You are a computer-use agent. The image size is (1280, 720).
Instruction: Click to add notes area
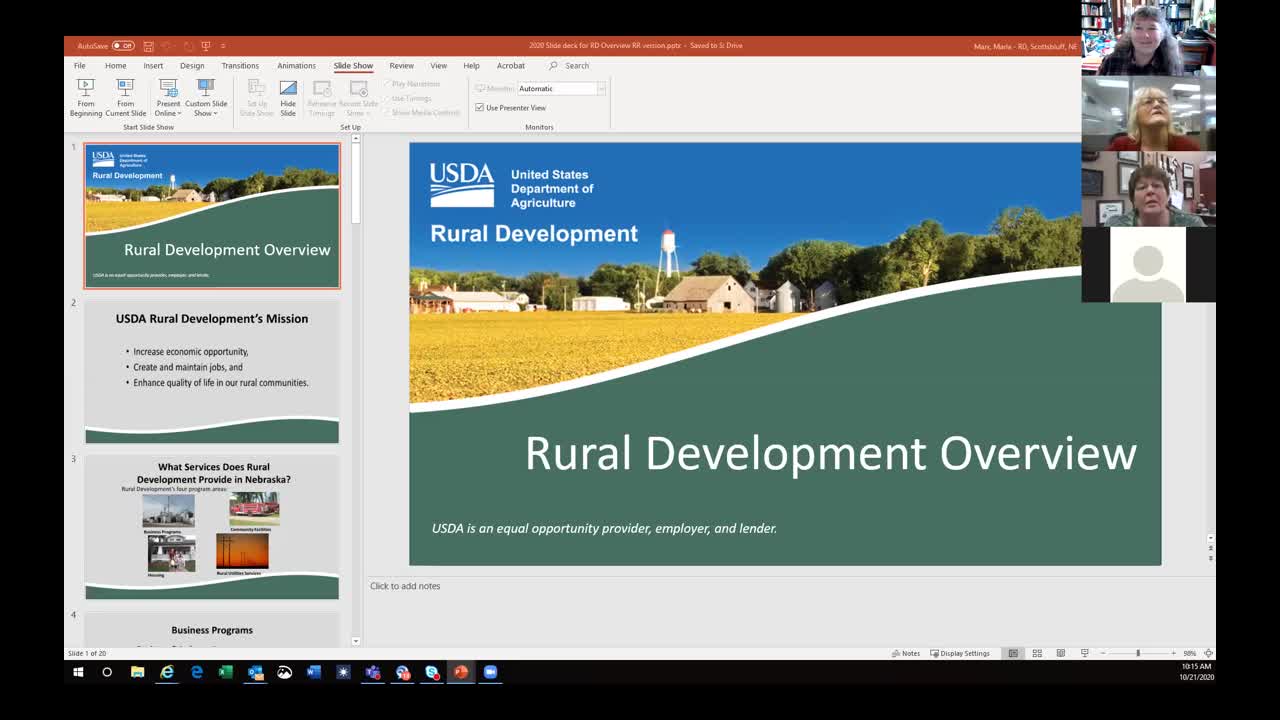pos(405,586)
